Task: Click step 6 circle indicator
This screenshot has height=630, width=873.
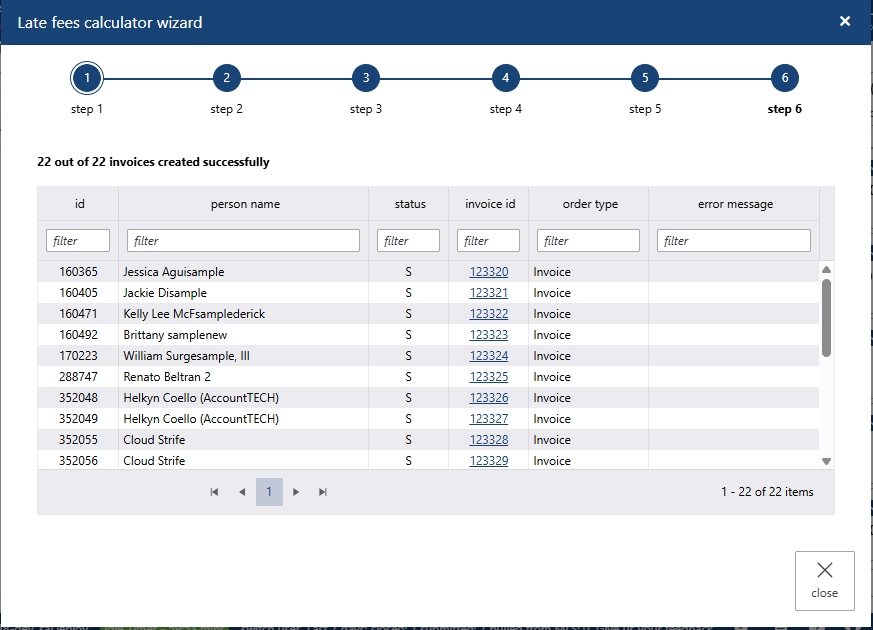Action: pos(785,78)
